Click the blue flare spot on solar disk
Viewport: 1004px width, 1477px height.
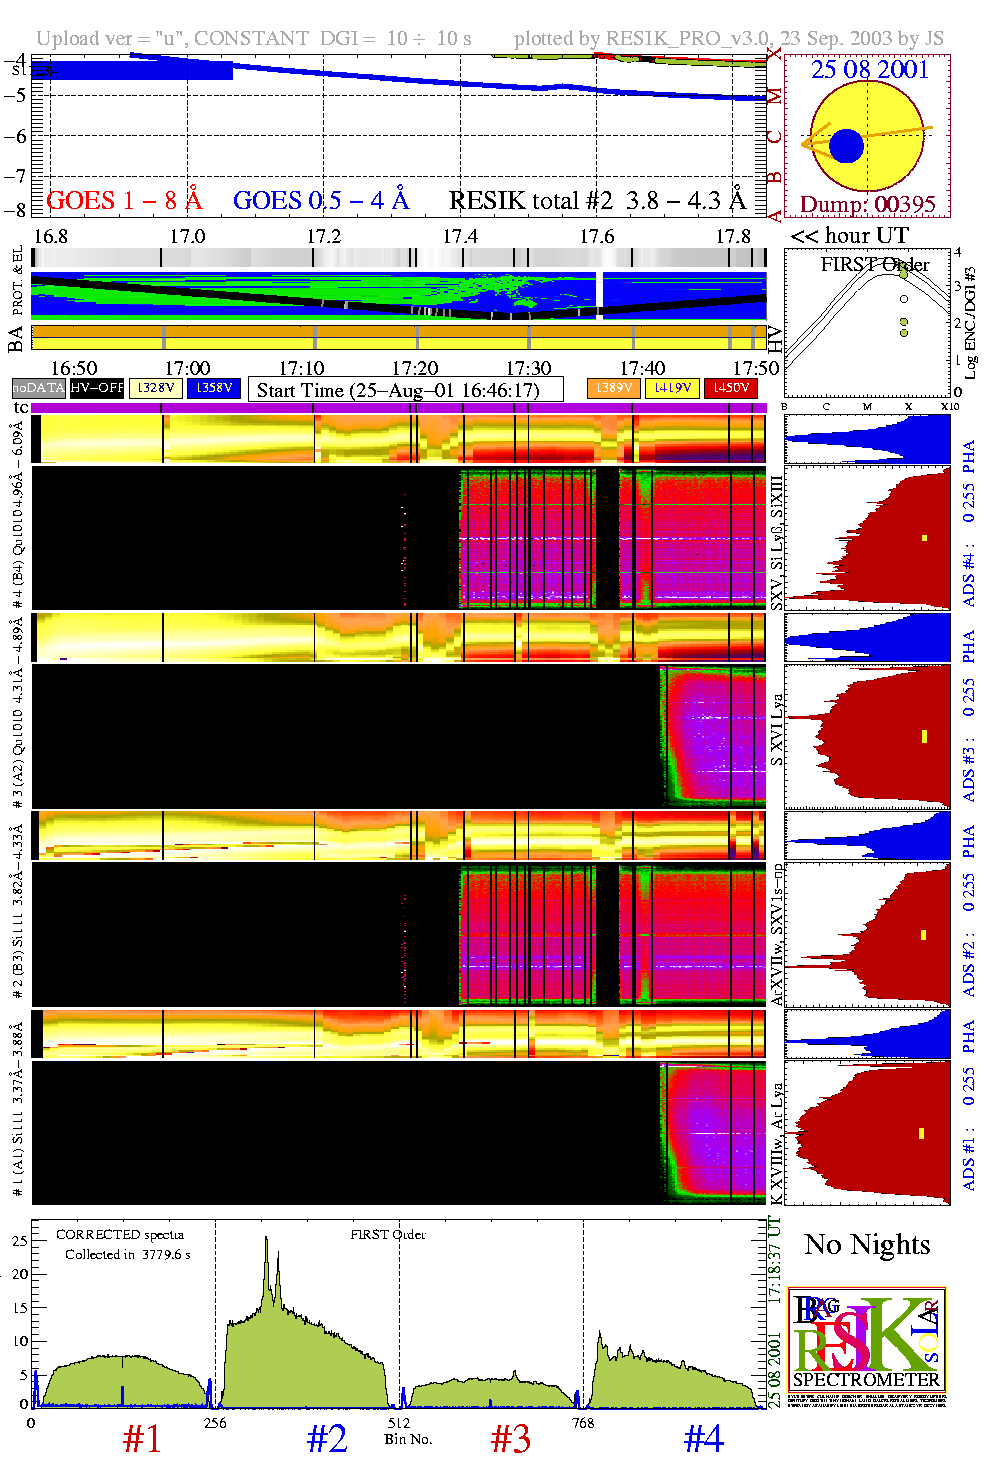[x=846, y=146]
